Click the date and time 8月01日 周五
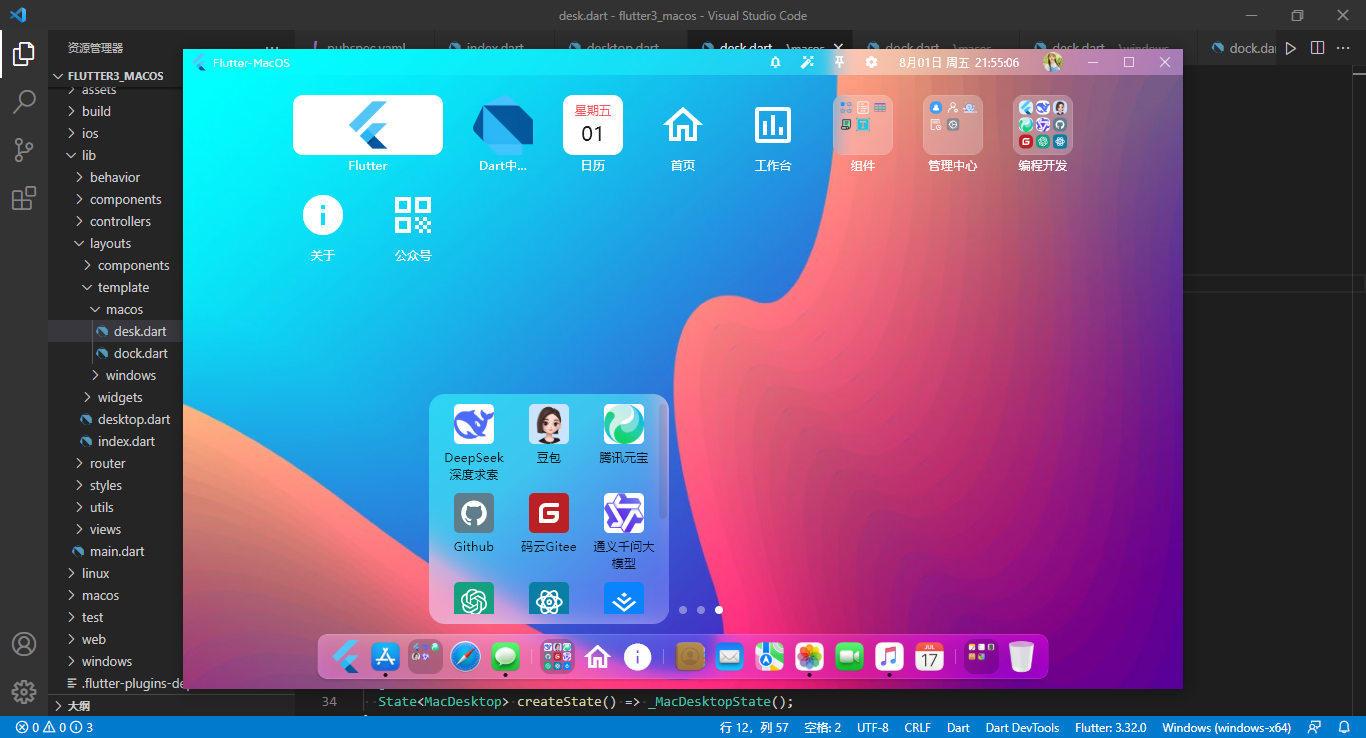The image size is (1366, 738). [x=959, y=62]
